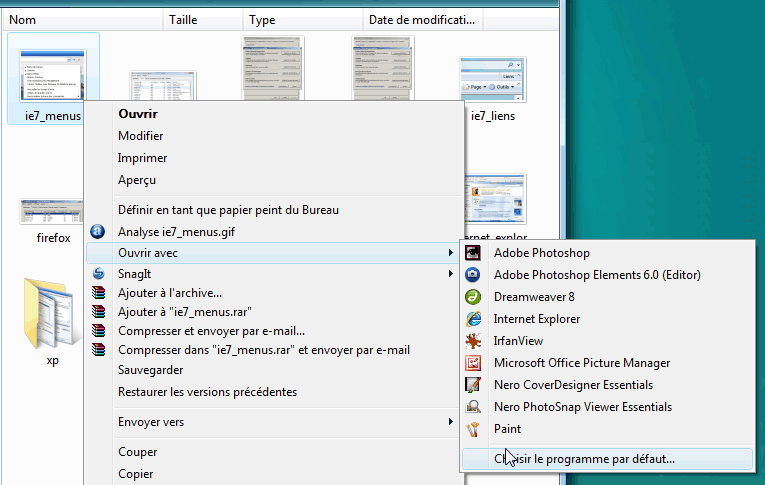Sort by Date de modification column
Viewport: 765px width, 485px height.
[x=422, y=19]
